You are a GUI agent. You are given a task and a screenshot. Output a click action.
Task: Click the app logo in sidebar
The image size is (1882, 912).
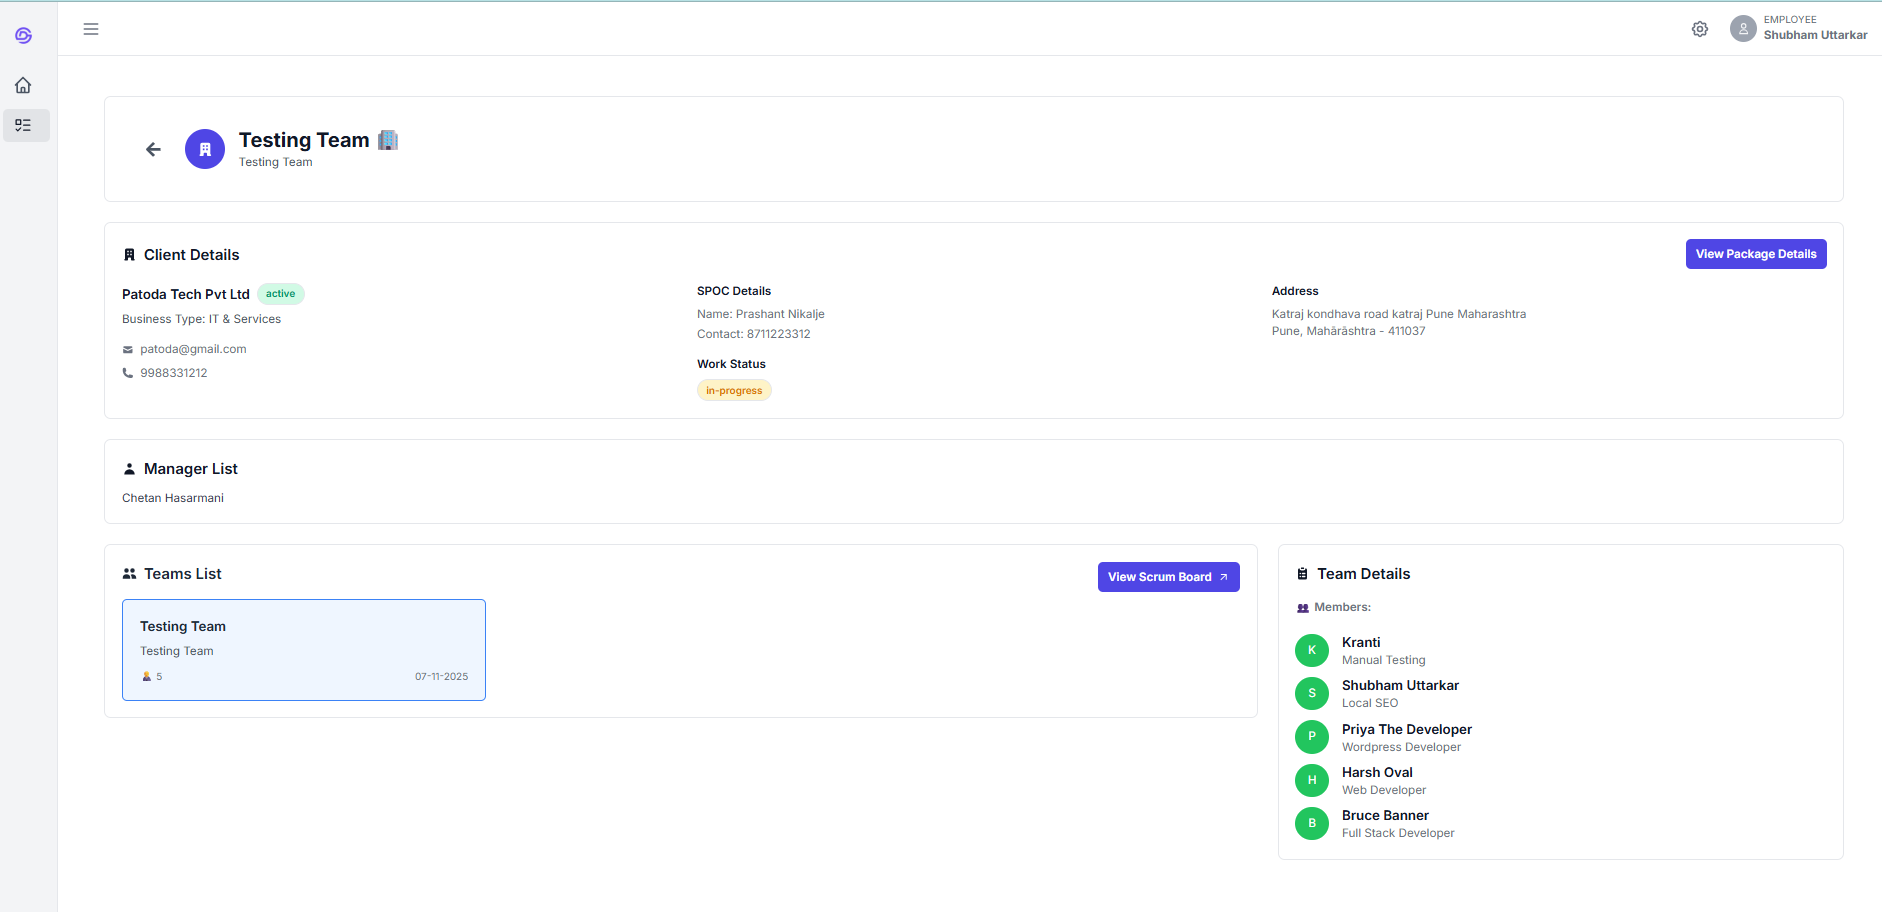[x=24, y=36]
